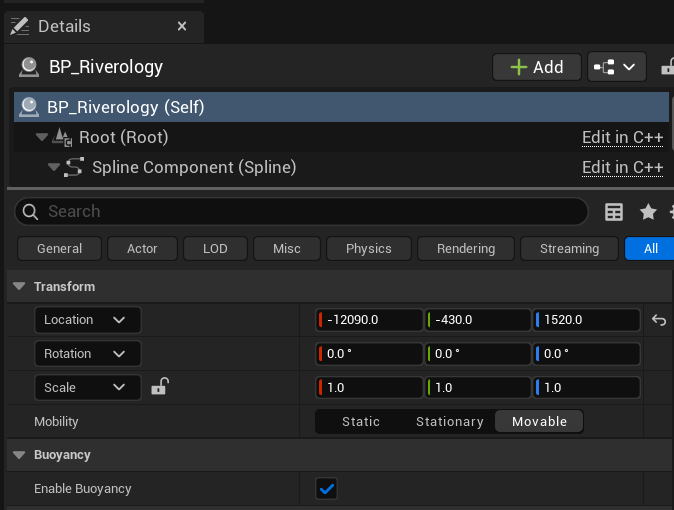Select the All filter tab
674x510 pixels.
click(650, 249)
